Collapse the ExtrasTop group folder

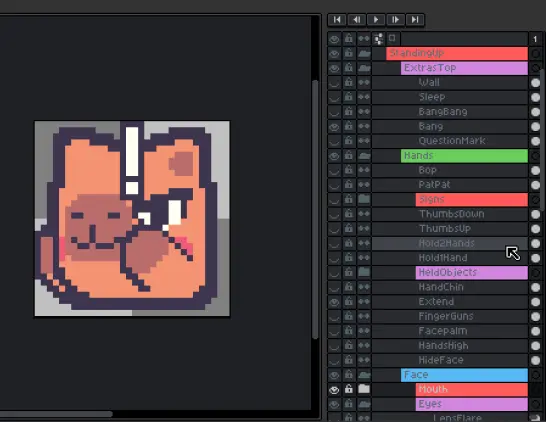364,68
